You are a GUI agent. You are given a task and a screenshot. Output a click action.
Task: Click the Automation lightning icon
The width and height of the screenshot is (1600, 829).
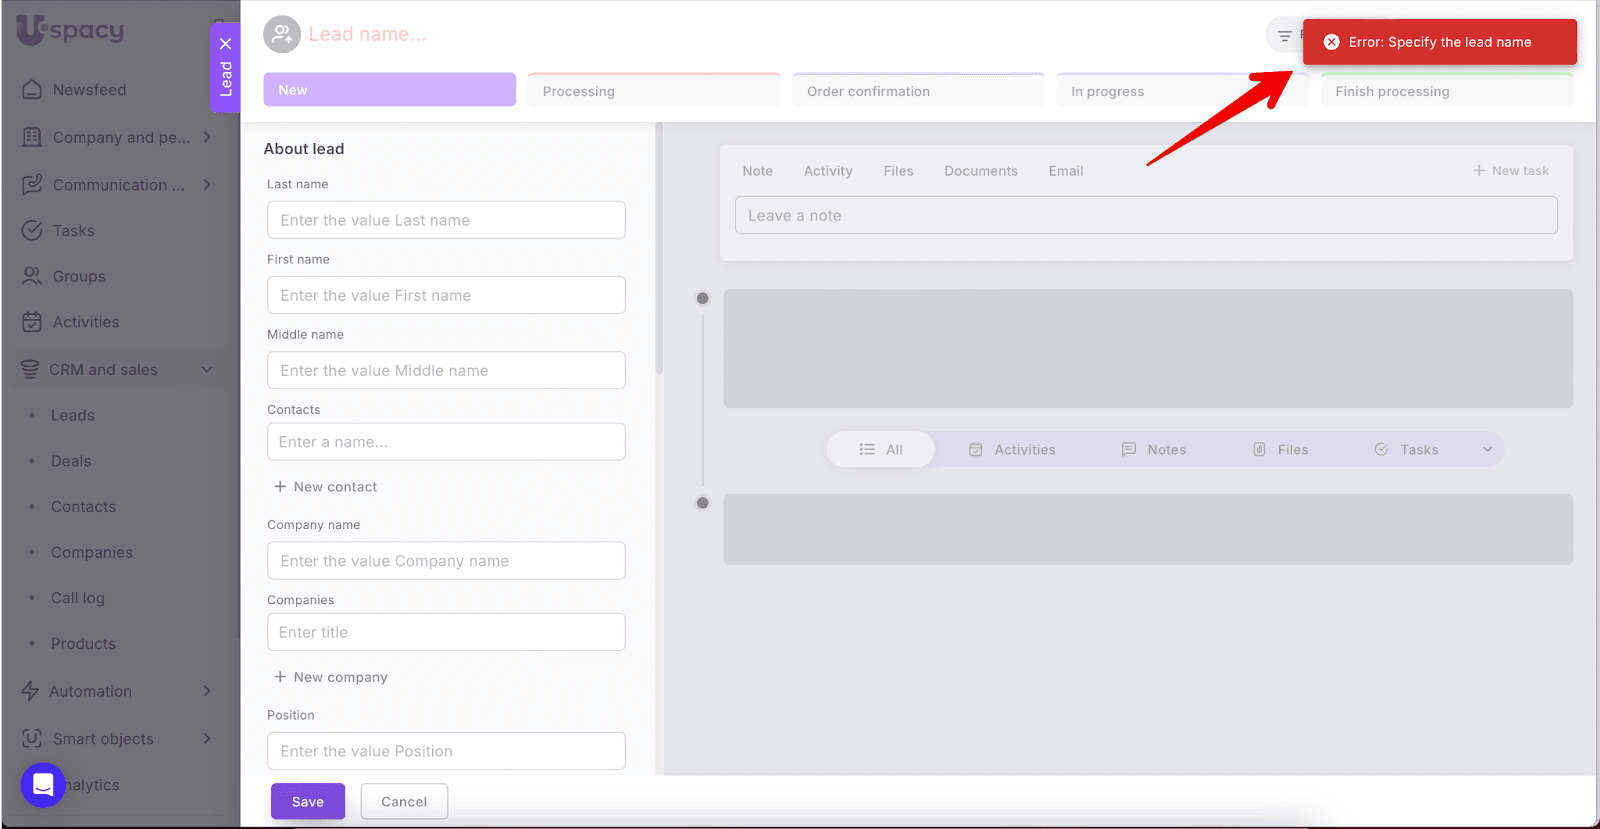30,691
